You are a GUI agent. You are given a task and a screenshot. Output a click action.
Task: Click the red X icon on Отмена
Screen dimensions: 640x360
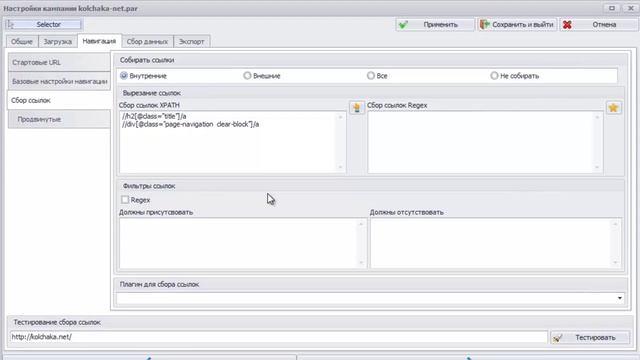(567, 24)
